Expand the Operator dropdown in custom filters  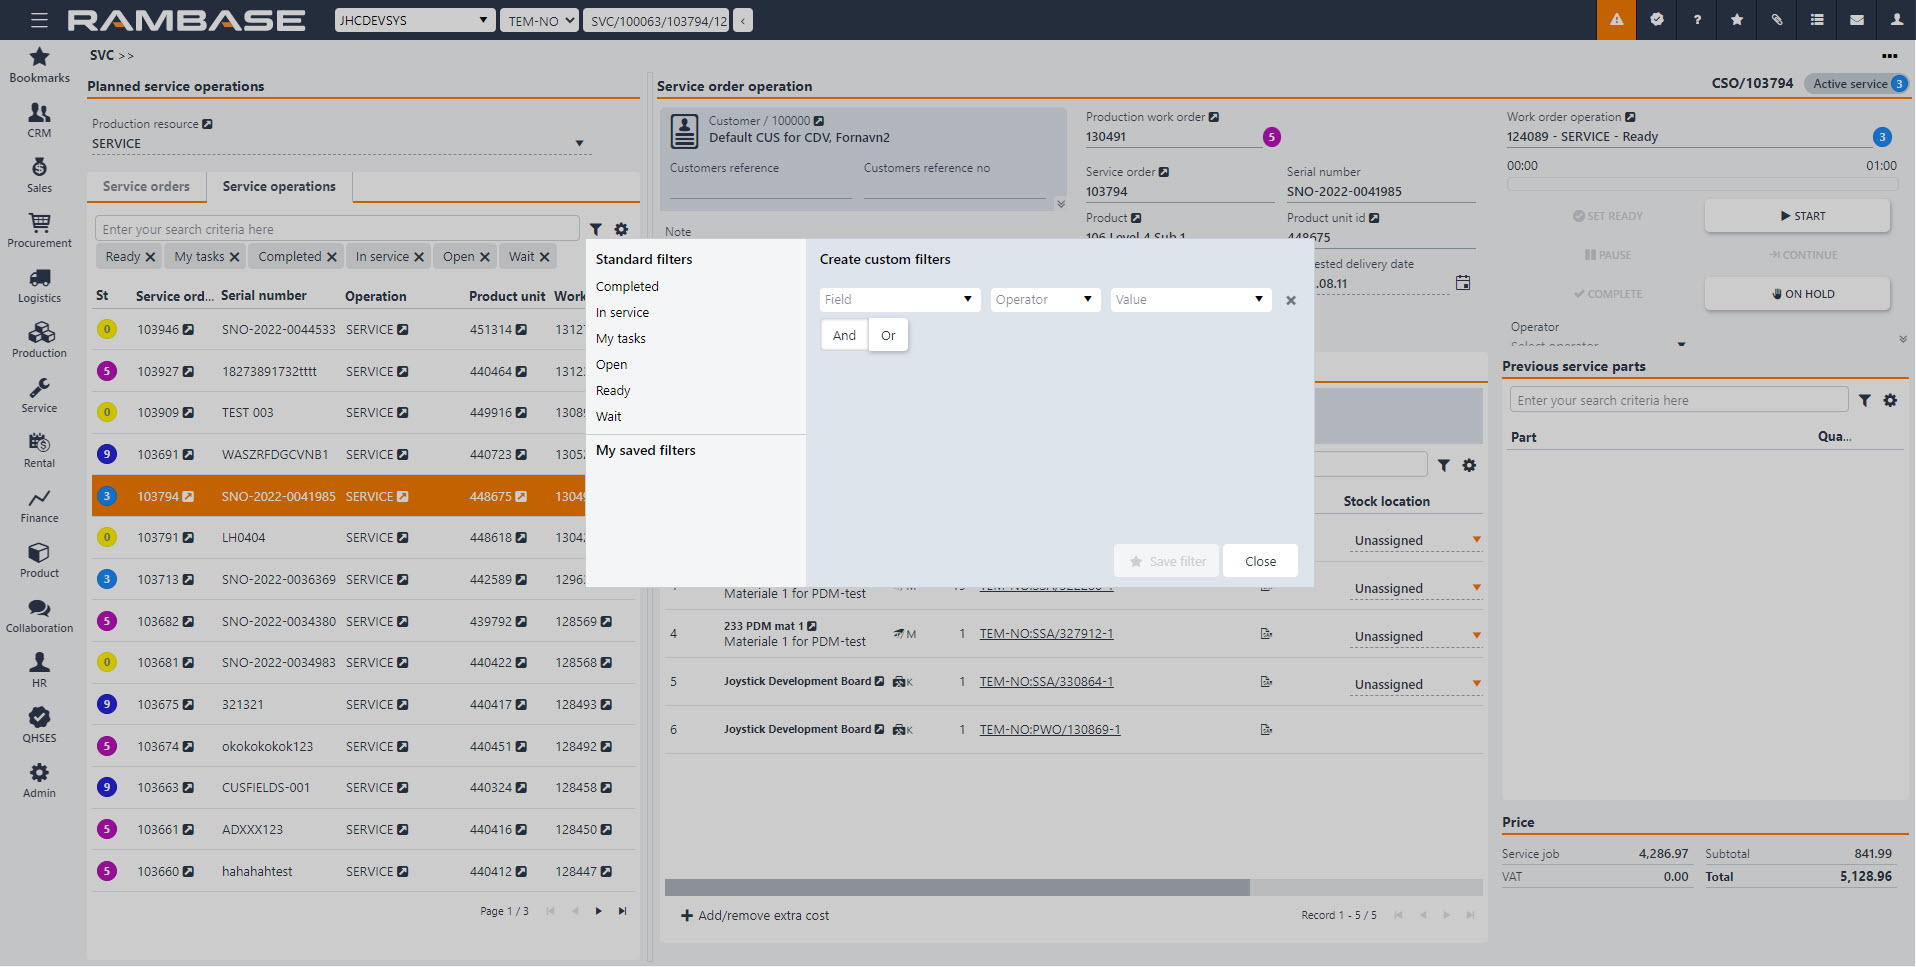pyautogui.click(x=1044, y=300)
